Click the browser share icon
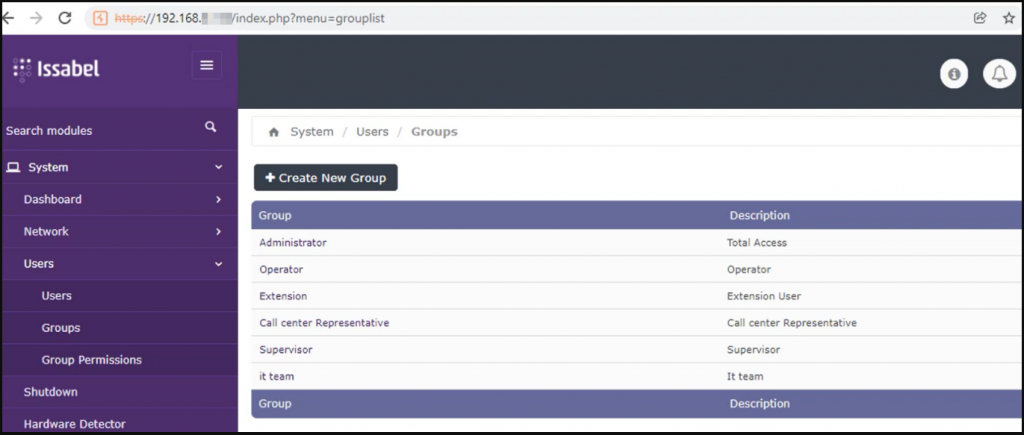The image size is (1024, 435). 980,18
